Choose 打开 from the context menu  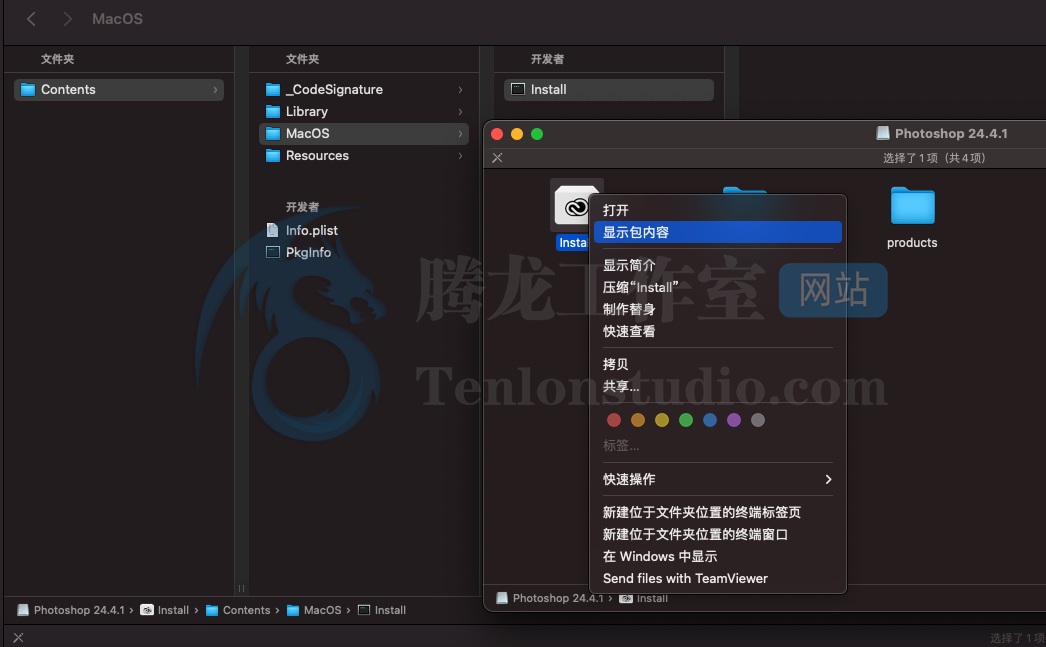click(718, 210)
